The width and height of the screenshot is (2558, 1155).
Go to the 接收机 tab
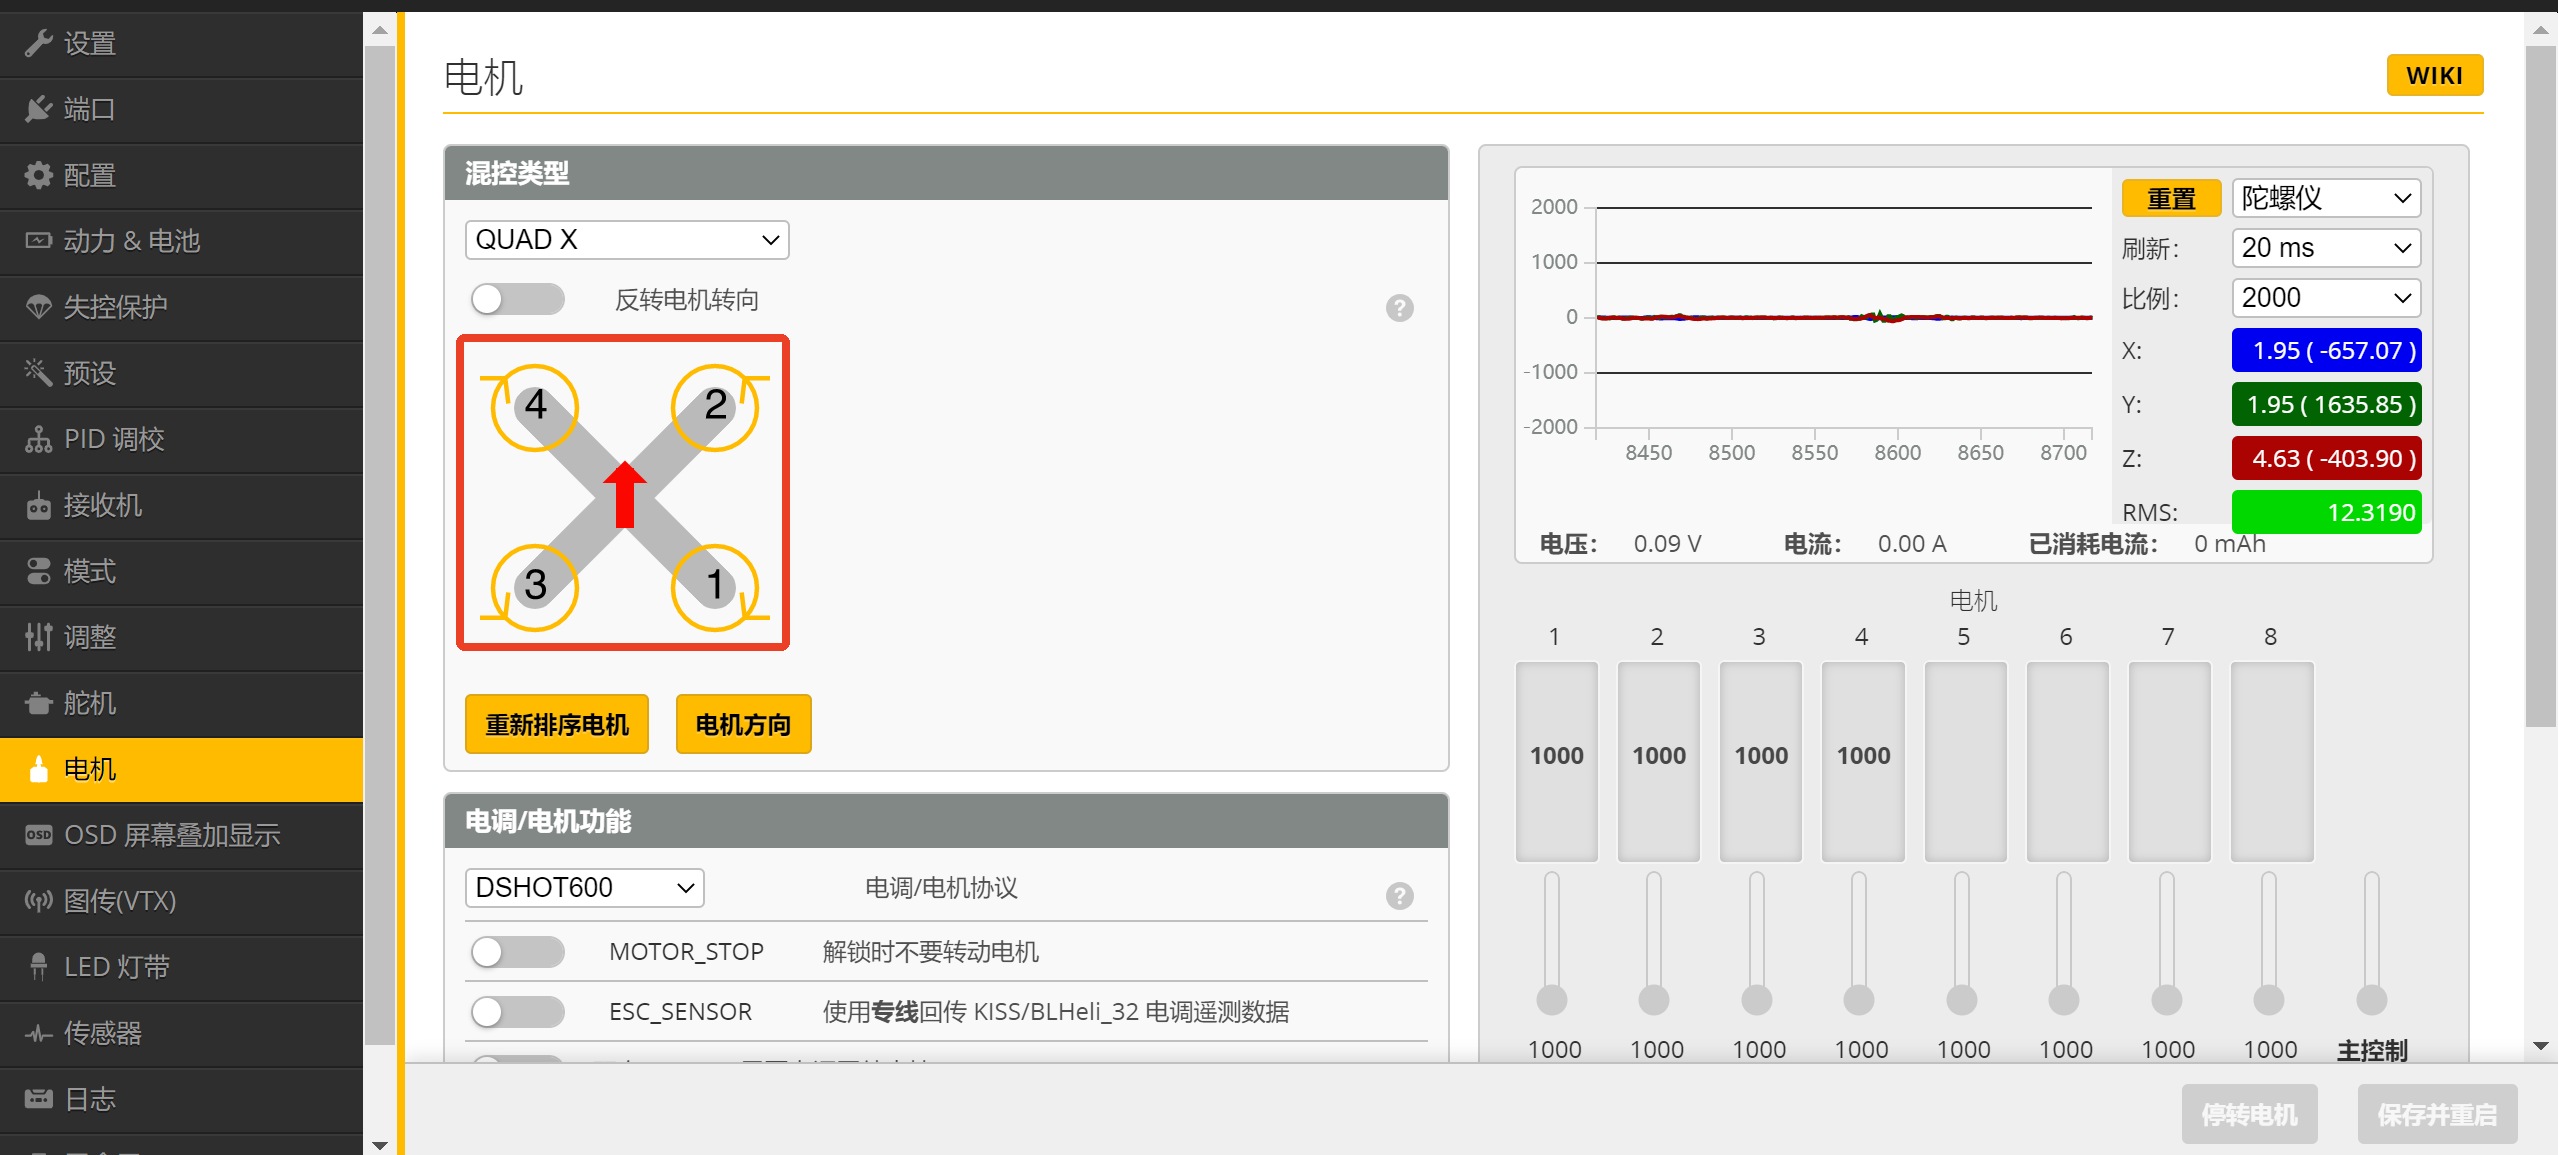coord(102,505)
